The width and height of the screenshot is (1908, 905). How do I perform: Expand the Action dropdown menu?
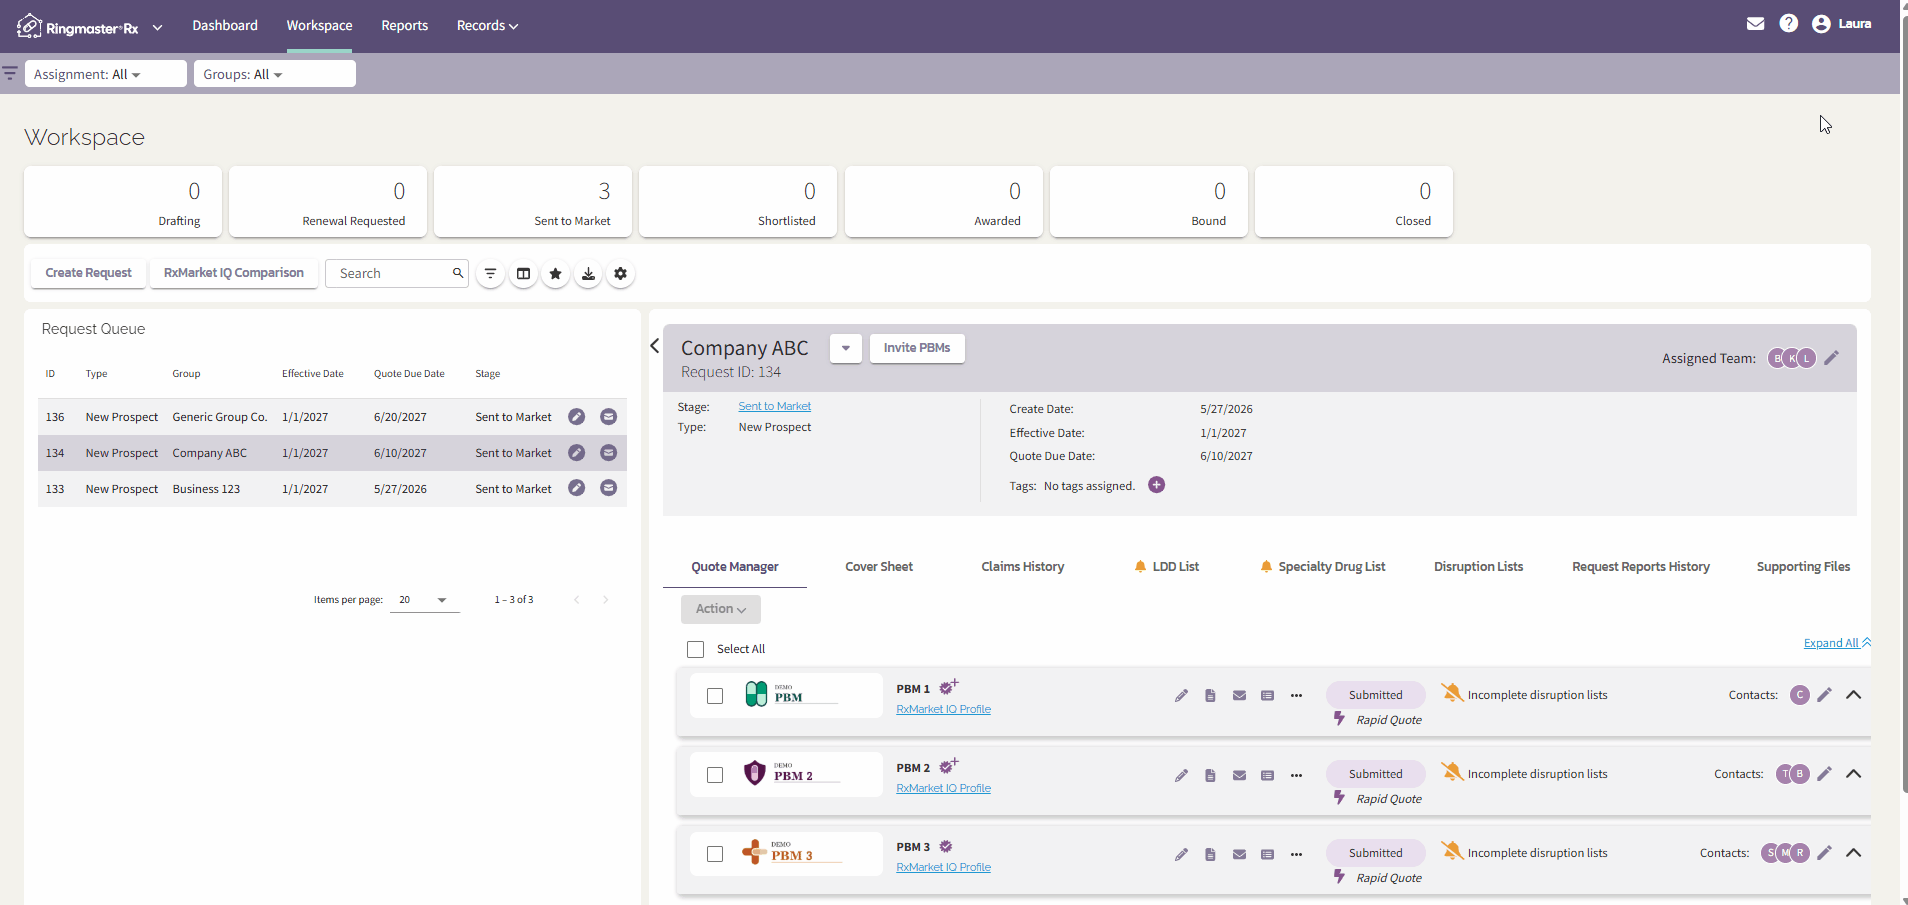click(721, 609)
